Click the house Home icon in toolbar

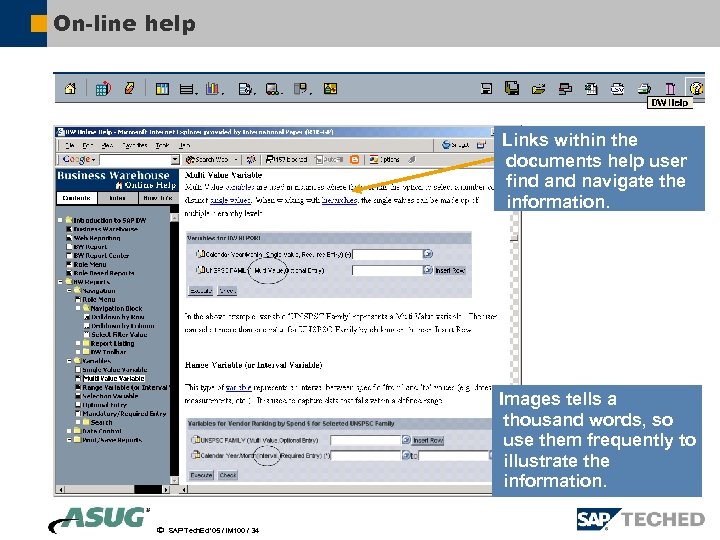click(x=70, y=88)
